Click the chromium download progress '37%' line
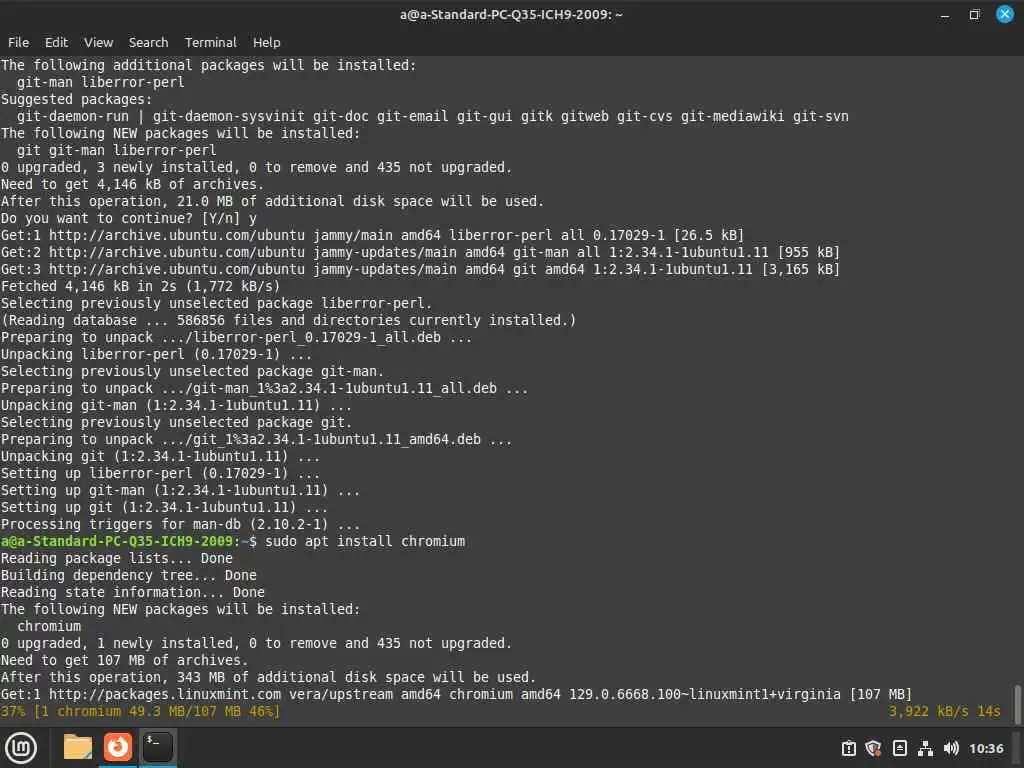1024x768 pixels. point(140,711)
